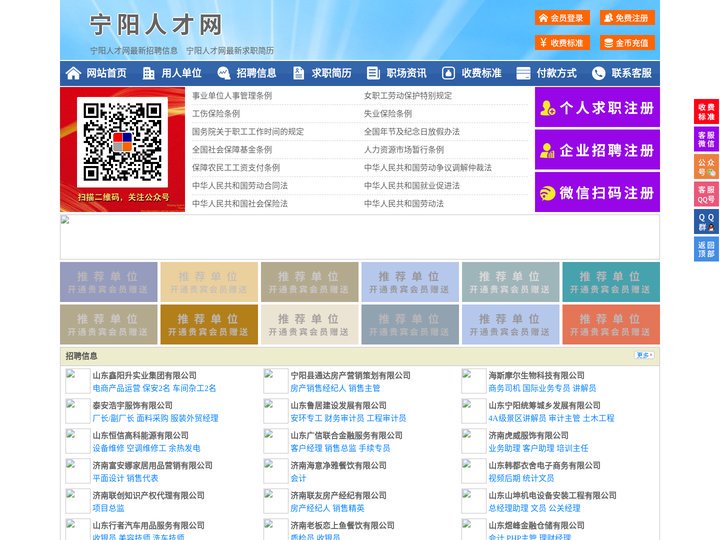Screen dimensions: 720x540
Task: Click 更多 in 招聘信息 section header
Action: click(644, 355)
